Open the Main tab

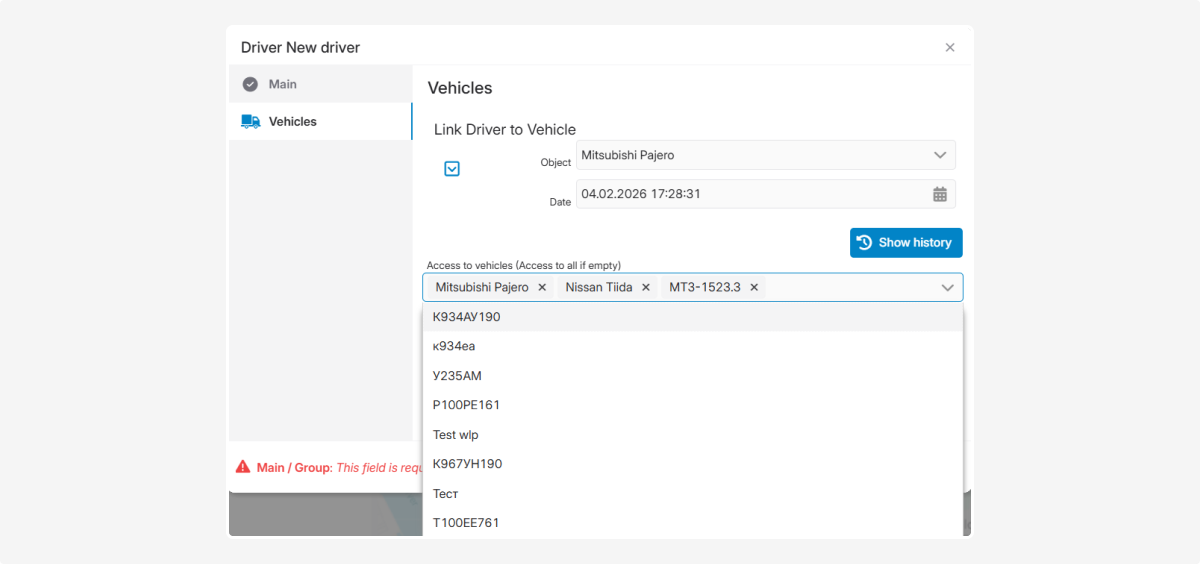click(x=282, y=84)
